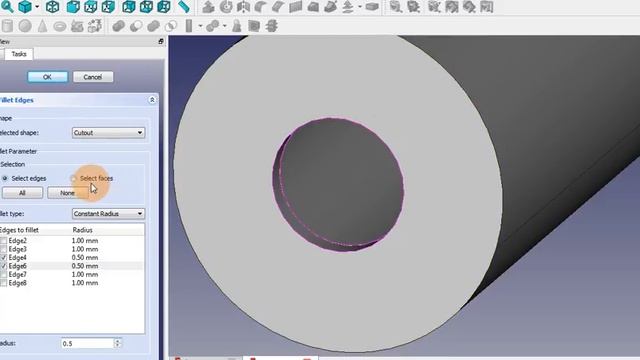Set front view with solid-face cube icon
The height and width of the screenshot is (360, 640).
click(73, 7)
